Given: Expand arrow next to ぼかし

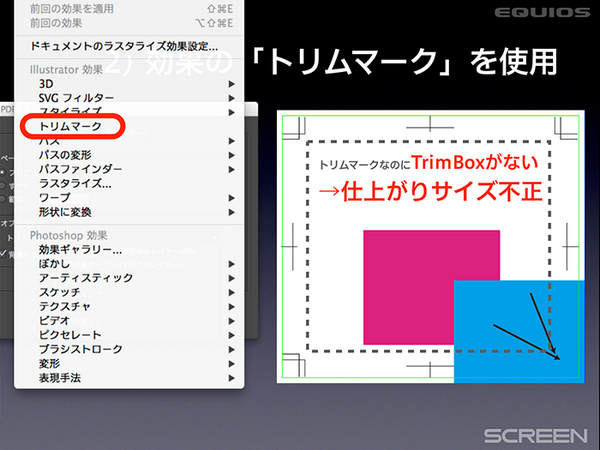Looking at the screenshot, I should (x=232, y=264).
